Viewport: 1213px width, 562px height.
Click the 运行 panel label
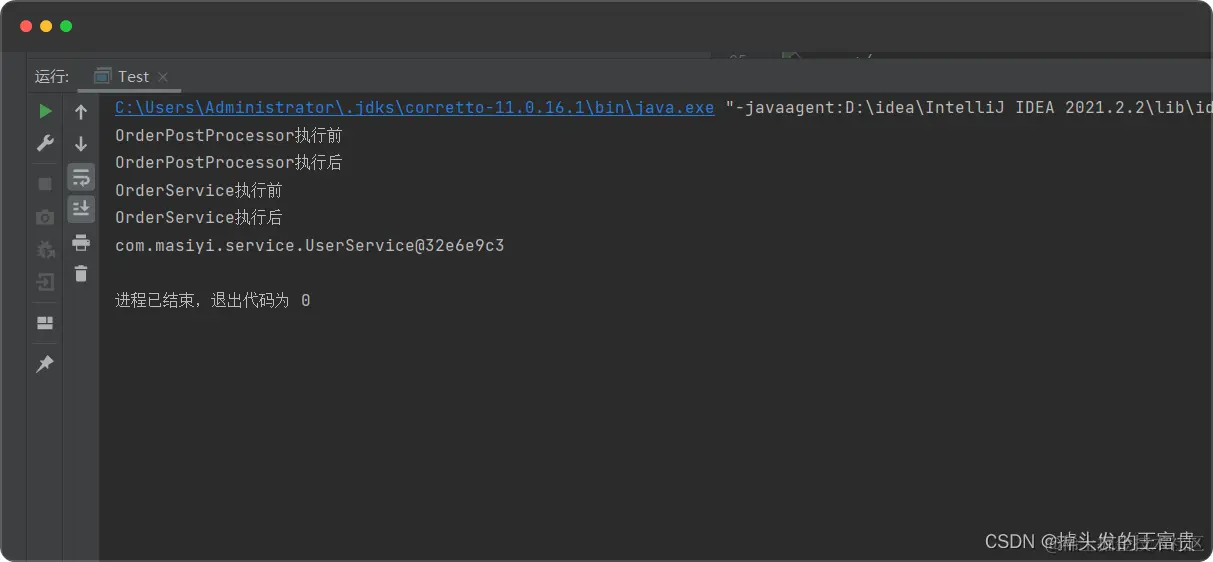tap(52, 76)
